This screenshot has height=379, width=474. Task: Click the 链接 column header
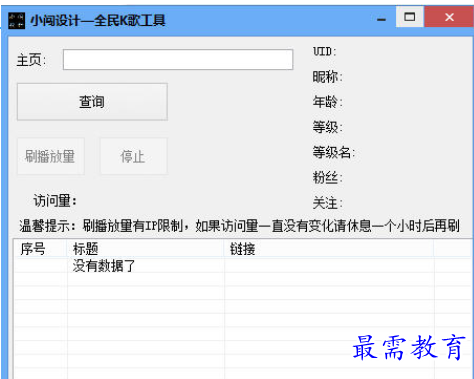click(x=329, y=249)
